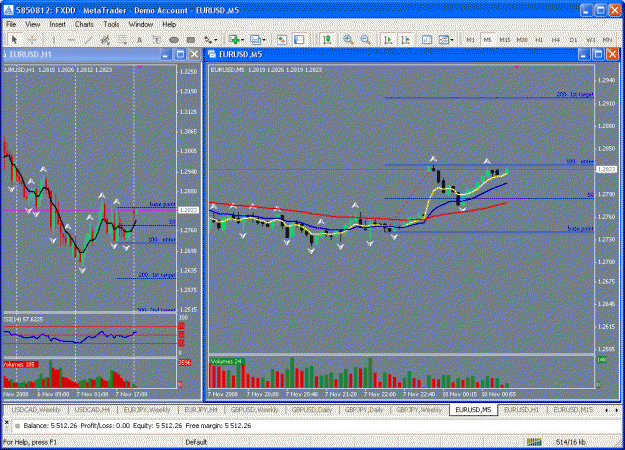Screen dimensions: 625x450
Task: Click the connection status bars icon
Action: click(534, 442)
